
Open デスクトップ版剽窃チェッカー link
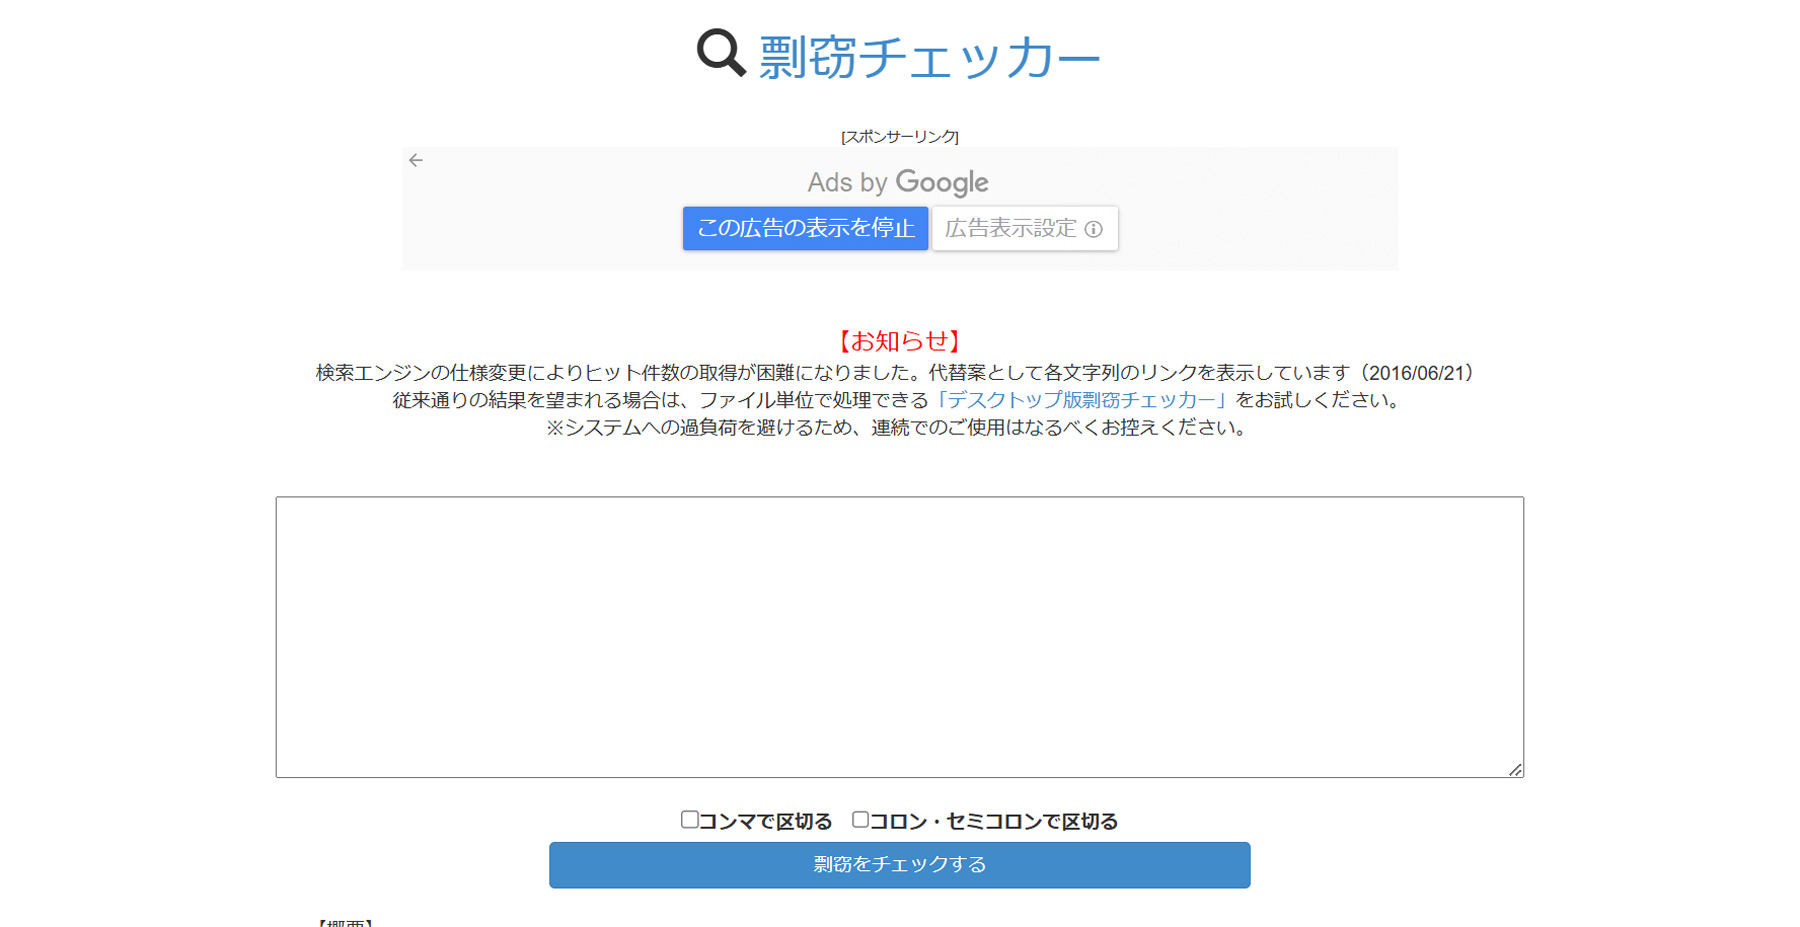[1081, 400]
